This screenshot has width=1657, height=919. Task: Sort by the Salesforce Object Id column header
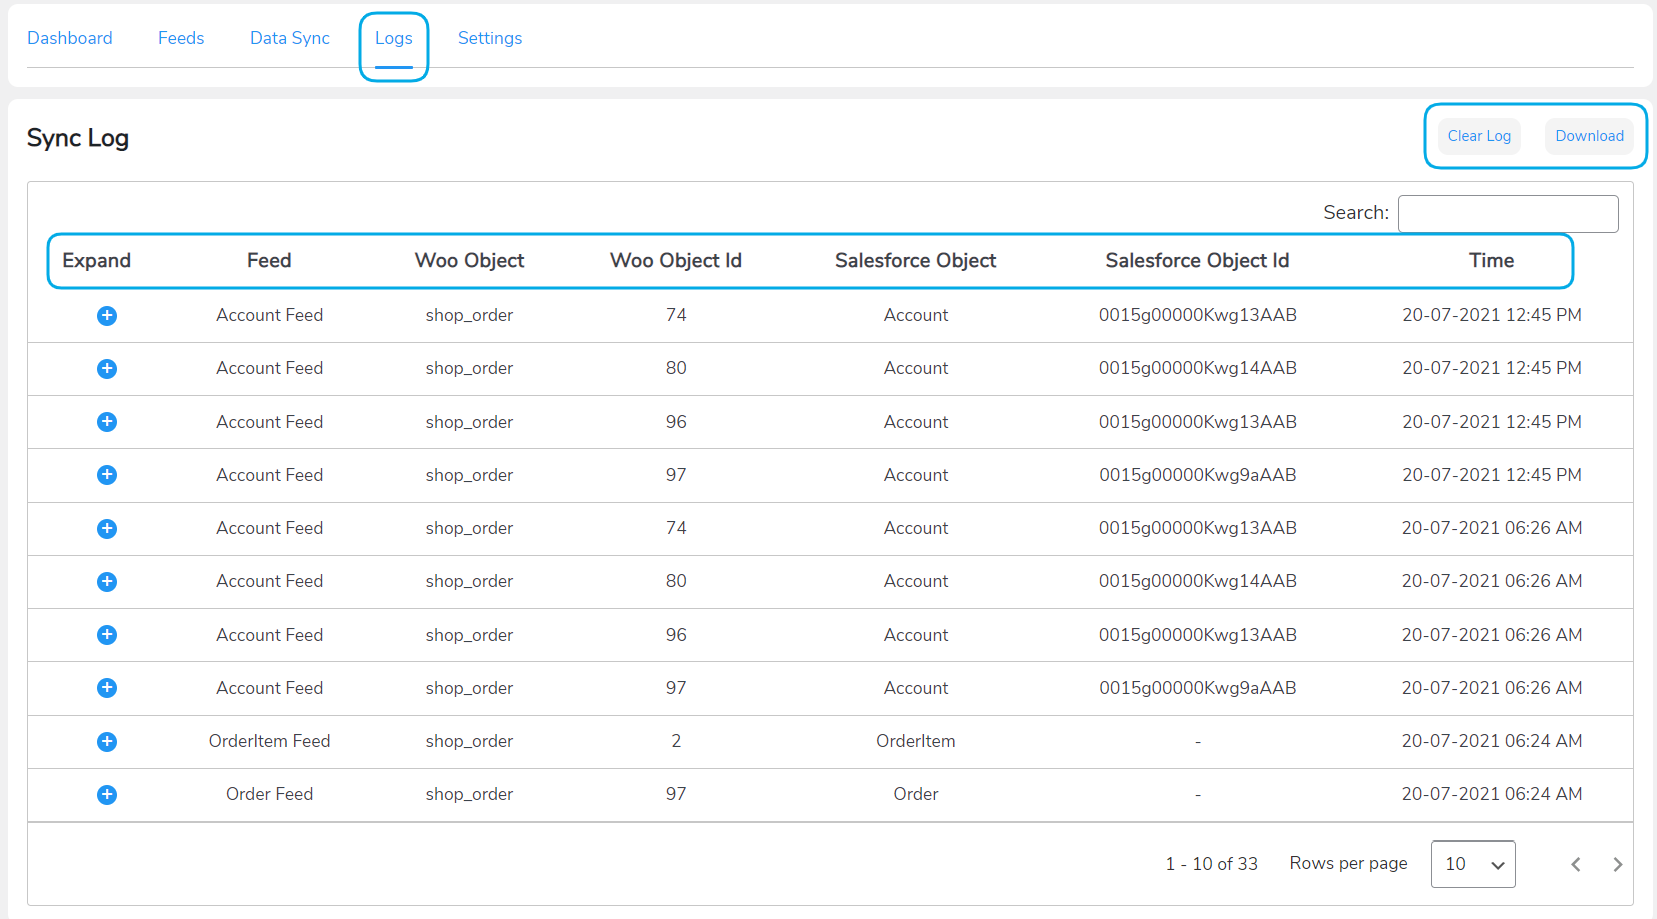pos(1197,261)
